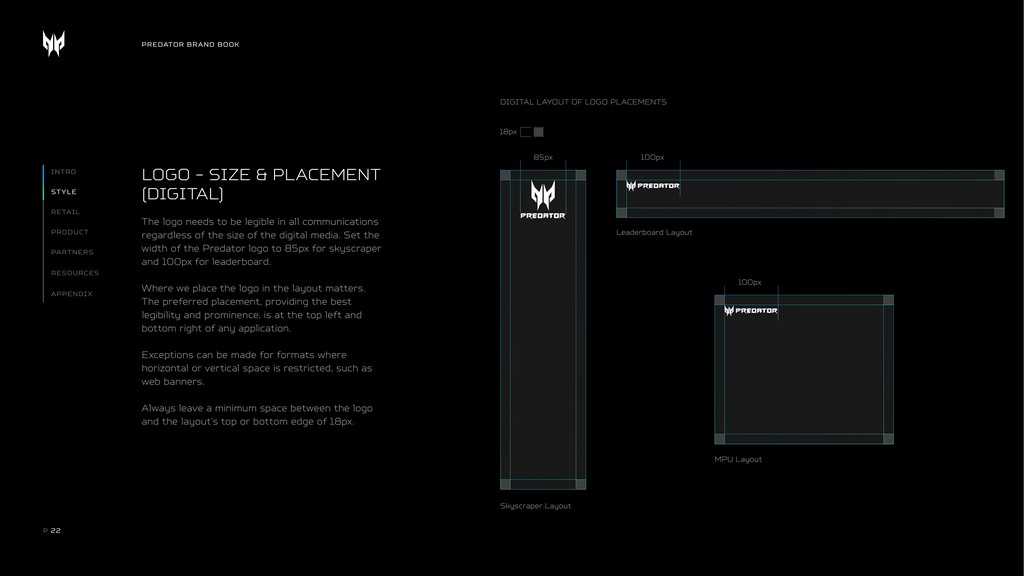1024x576 pixels.
Task: Click the page number P 22
Action: click(52, 531)
